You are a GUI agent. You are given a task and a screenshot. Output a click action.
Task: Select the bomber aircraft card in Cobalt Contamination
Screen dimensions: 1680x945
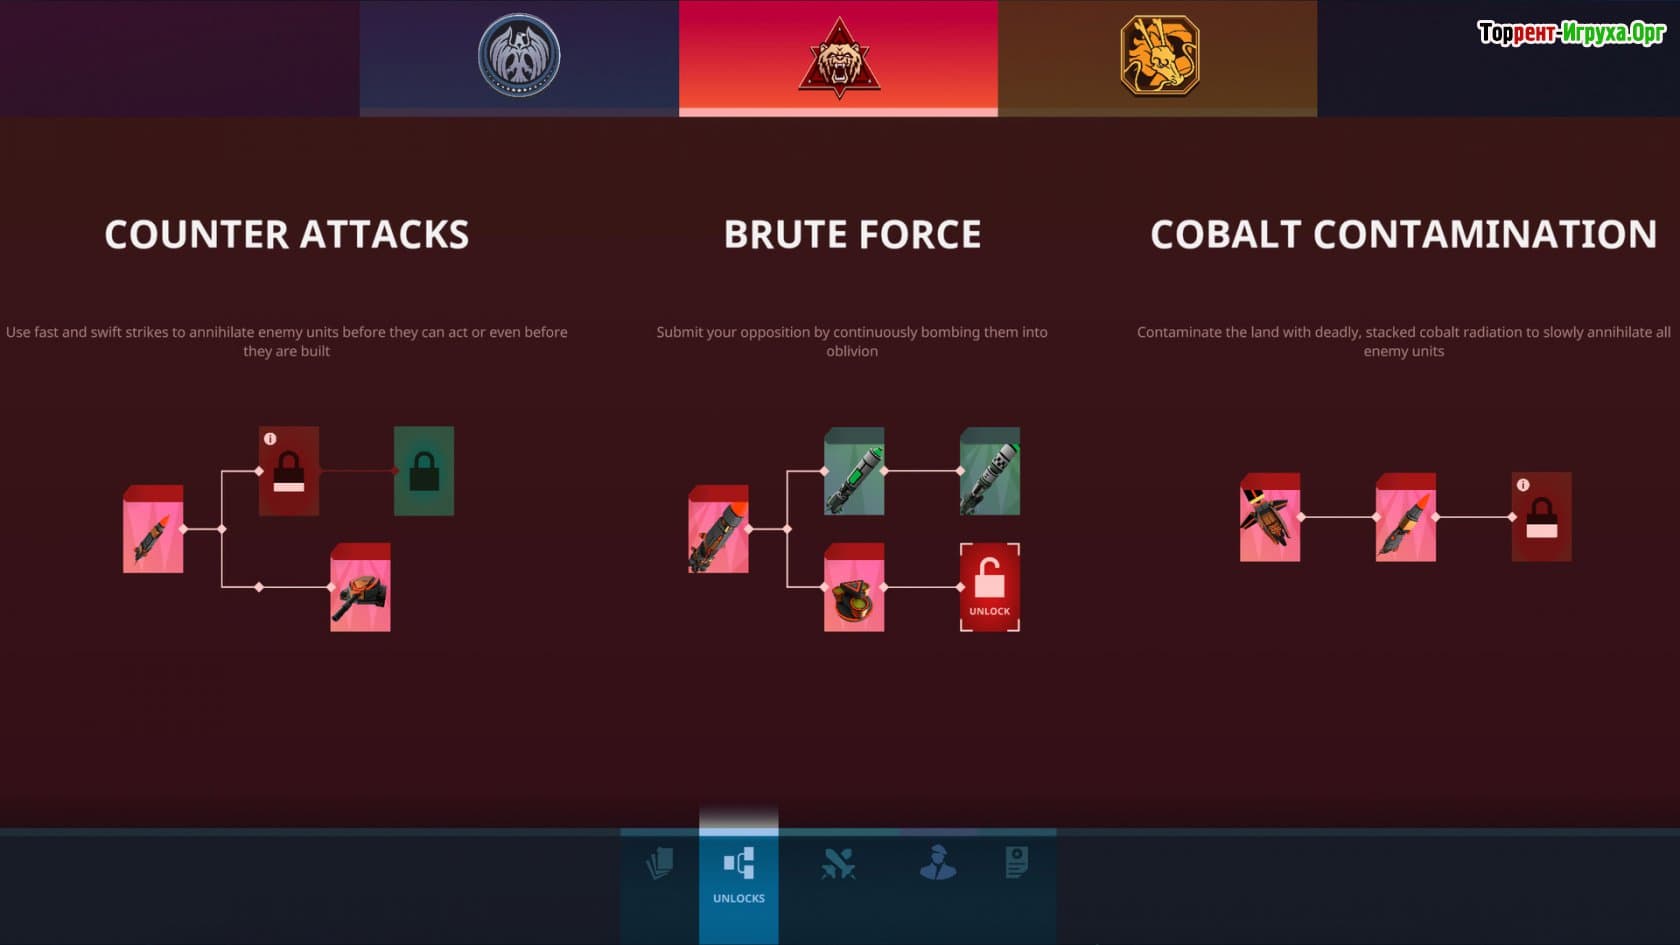[x=1270, y=517]
